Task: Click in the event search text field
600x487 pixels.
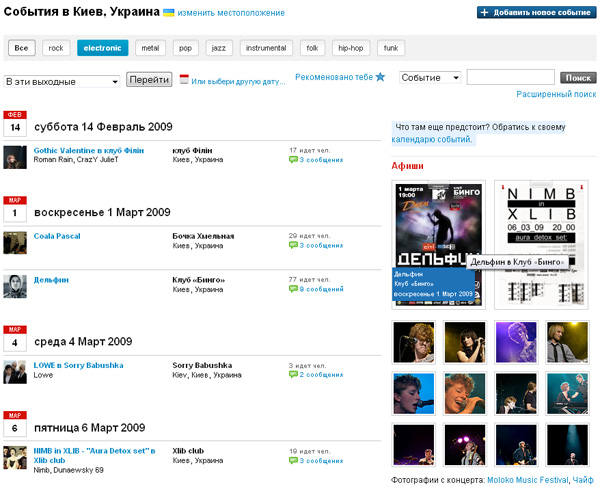Action: [510, 77]
